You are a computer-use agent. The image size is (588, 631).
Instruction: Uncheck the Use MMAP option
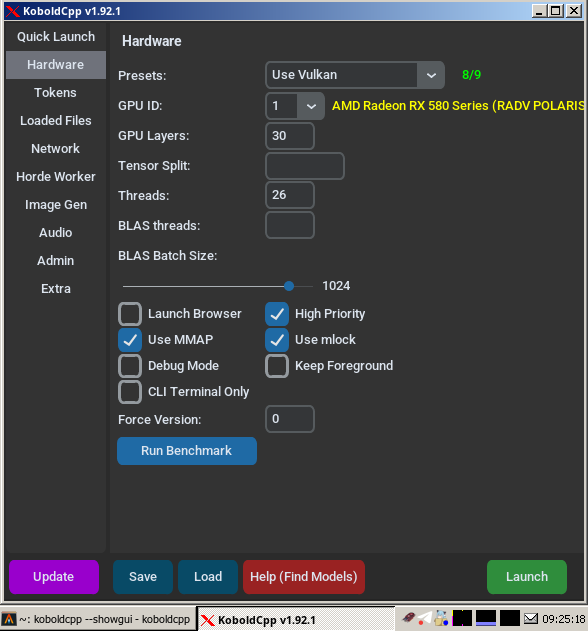click(x=130, y=340)
